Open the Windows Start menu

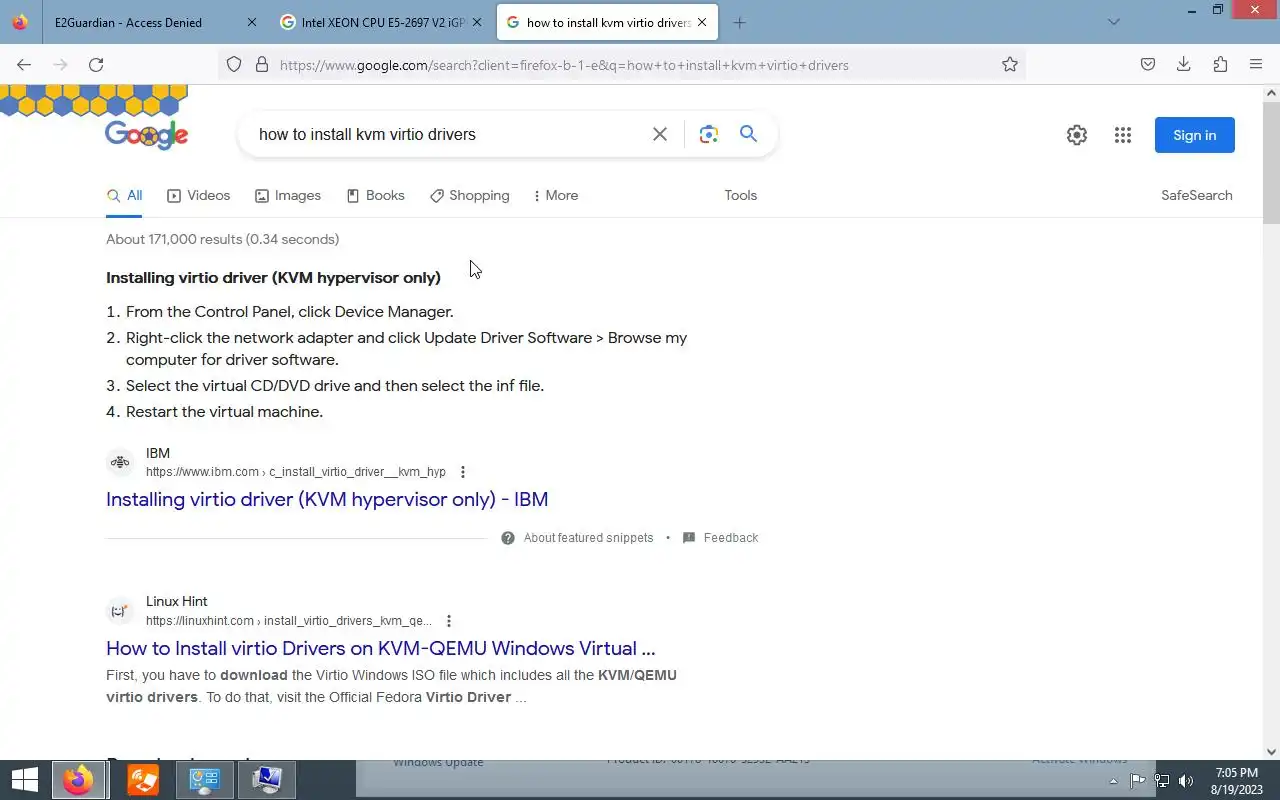[24, 780]
